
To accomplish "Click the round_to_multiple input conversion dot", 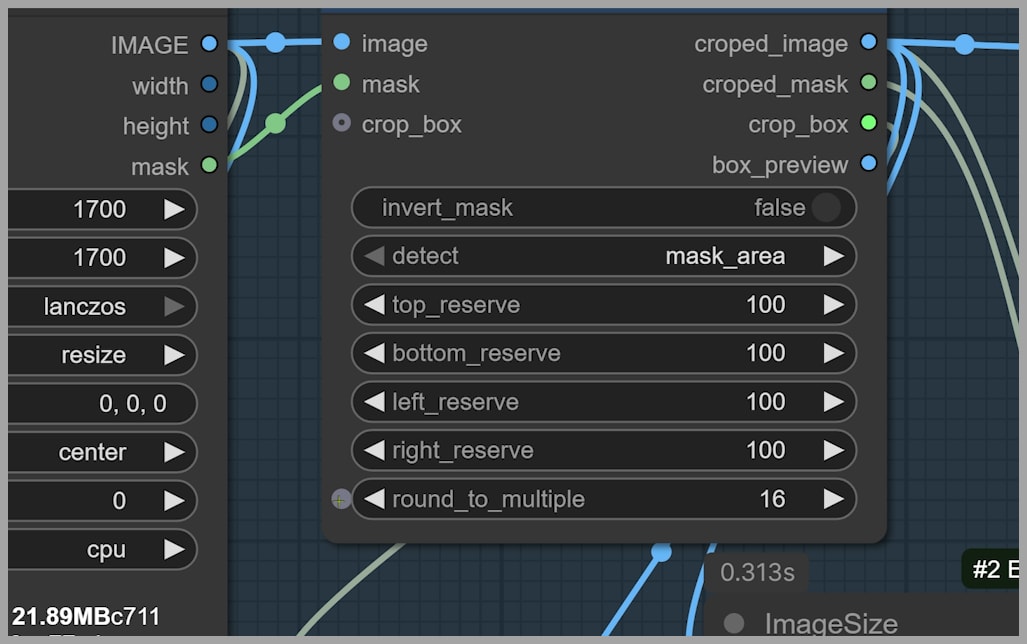I will (341, 499).
